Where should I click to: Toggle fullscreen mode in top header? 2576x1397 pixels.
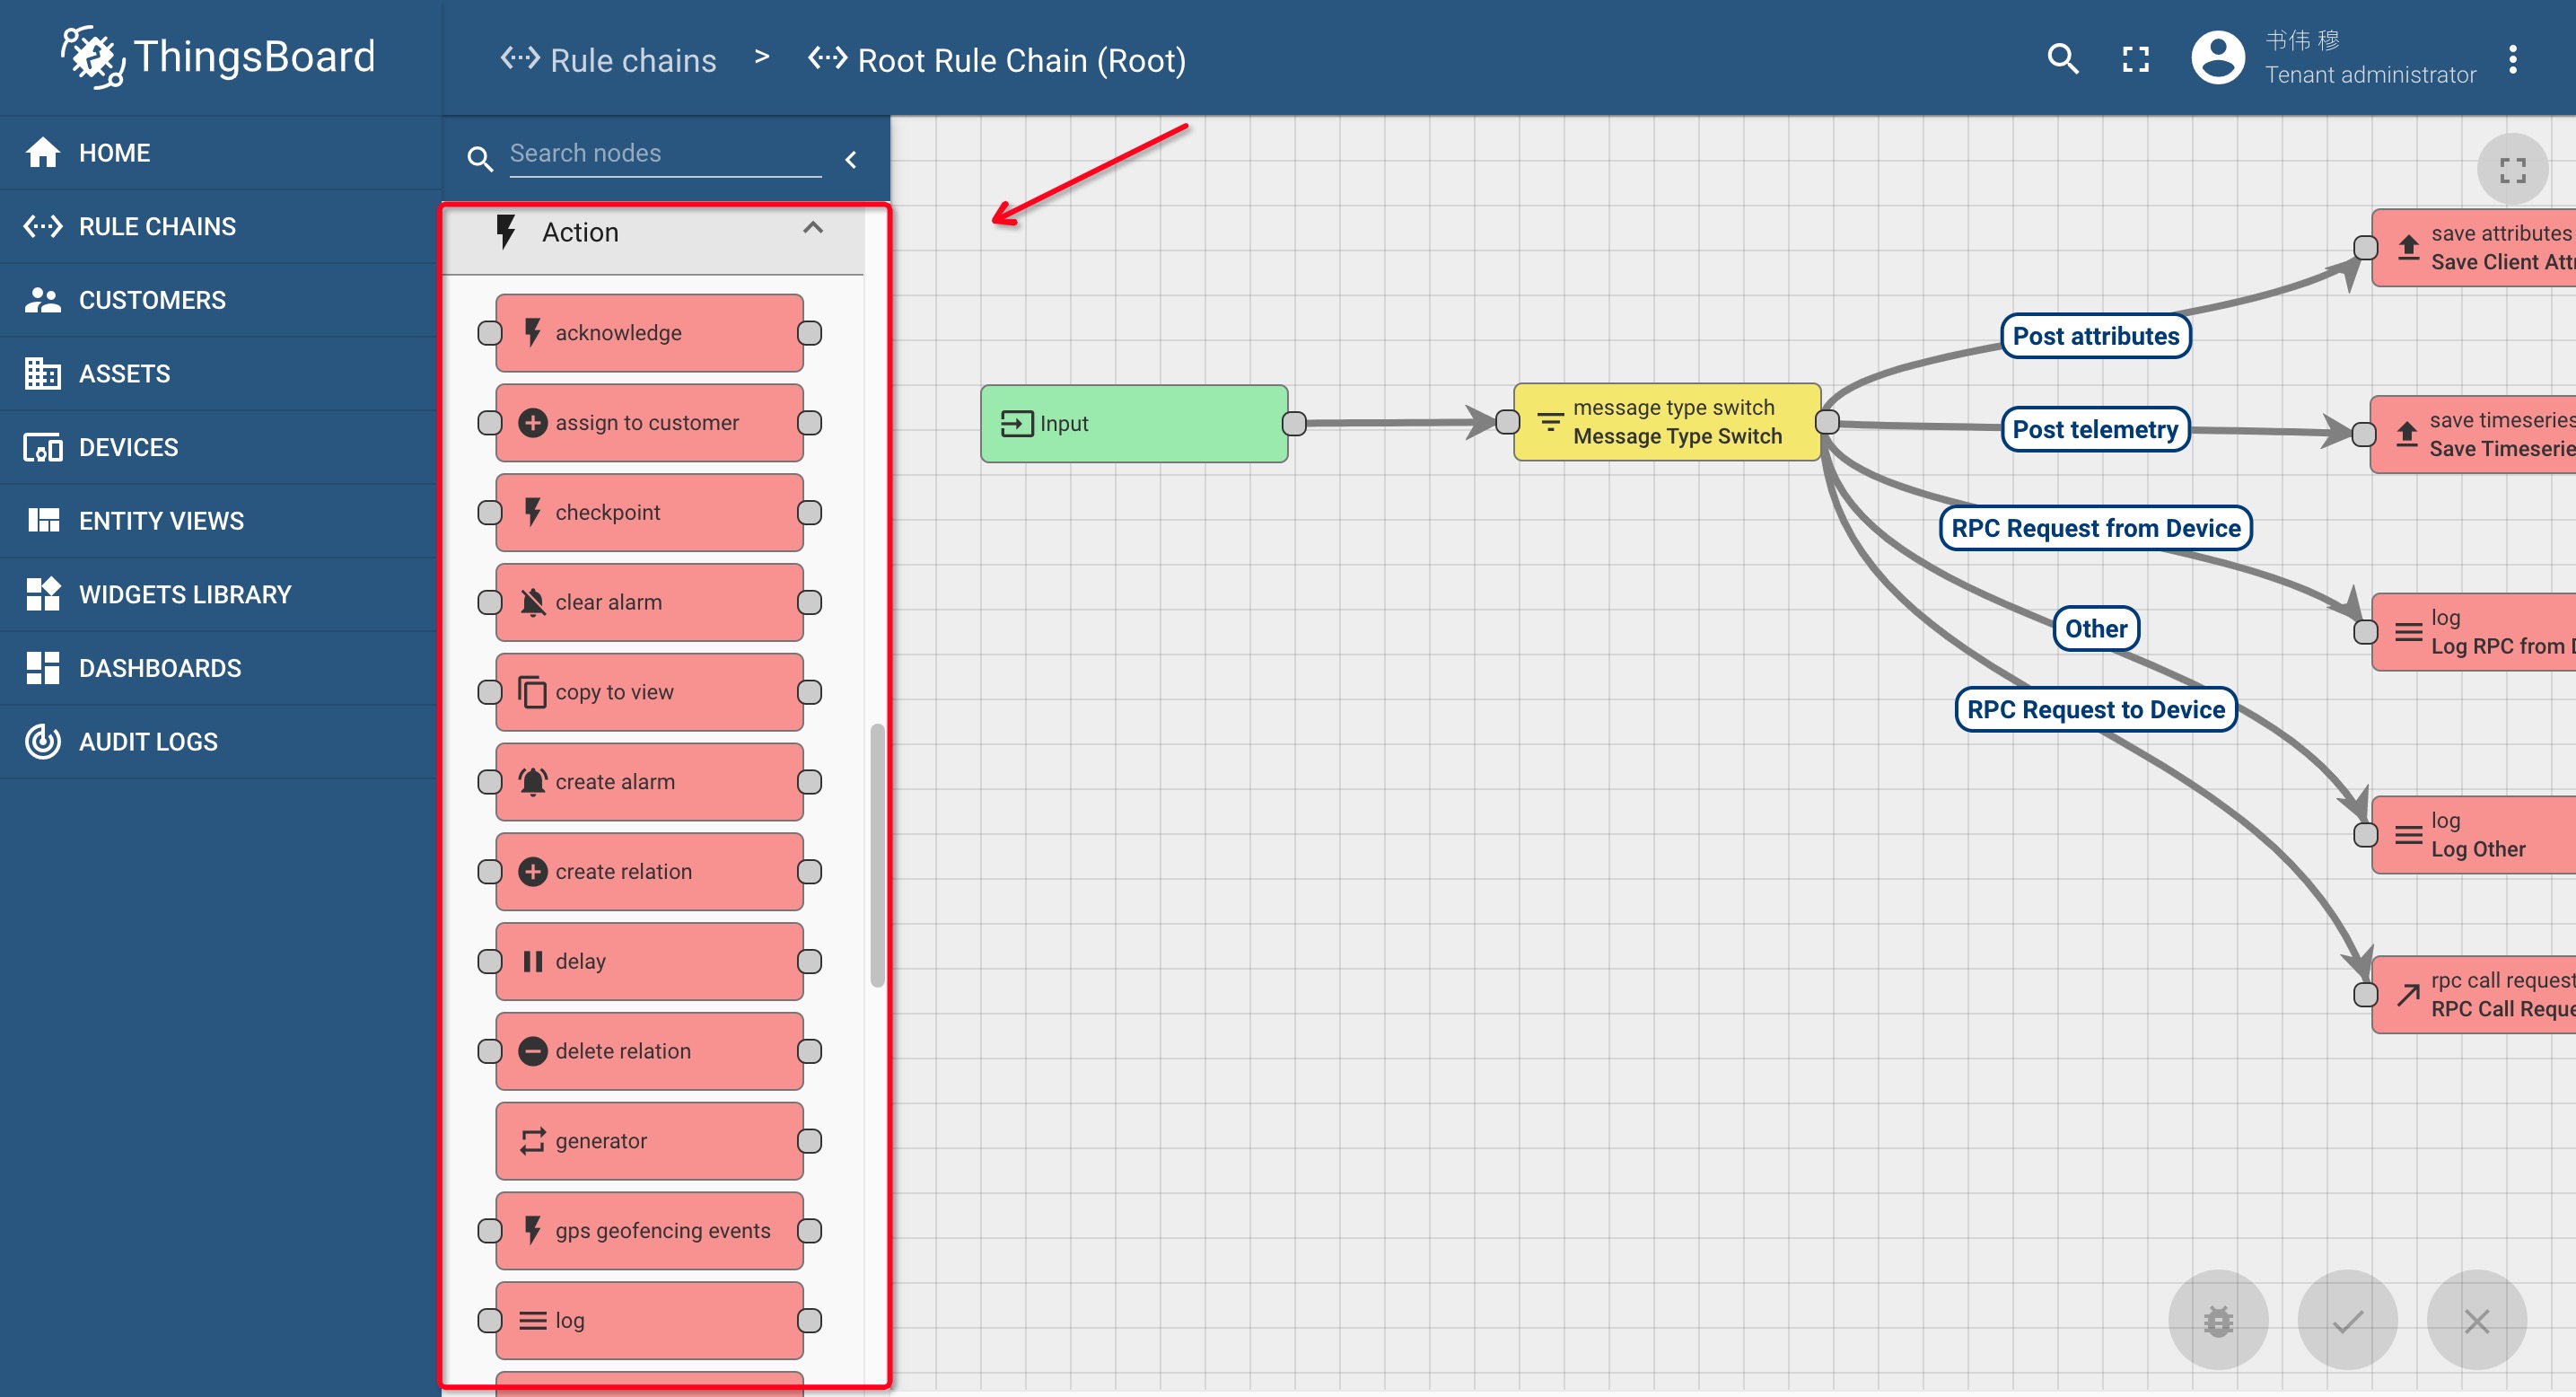point(2135,59)
